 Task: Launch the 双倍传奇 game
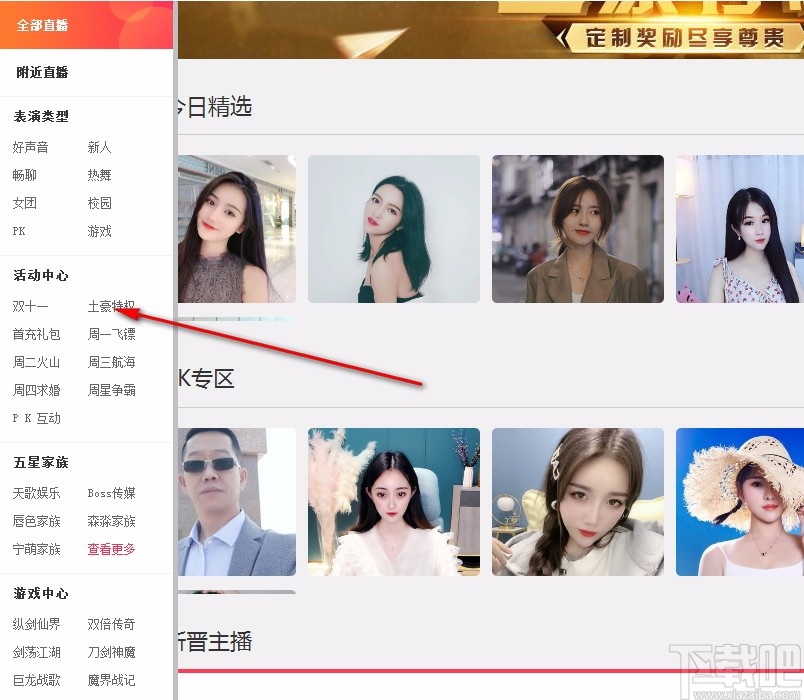click(111, 624)
